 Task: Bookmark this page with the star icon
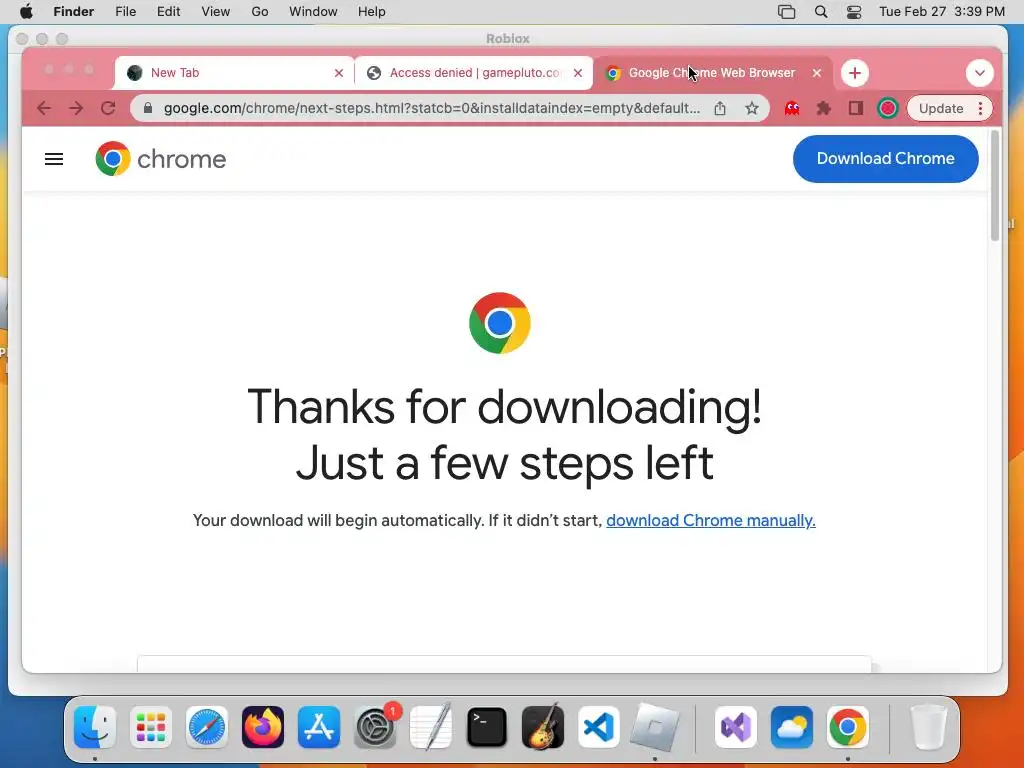[752, 108]
